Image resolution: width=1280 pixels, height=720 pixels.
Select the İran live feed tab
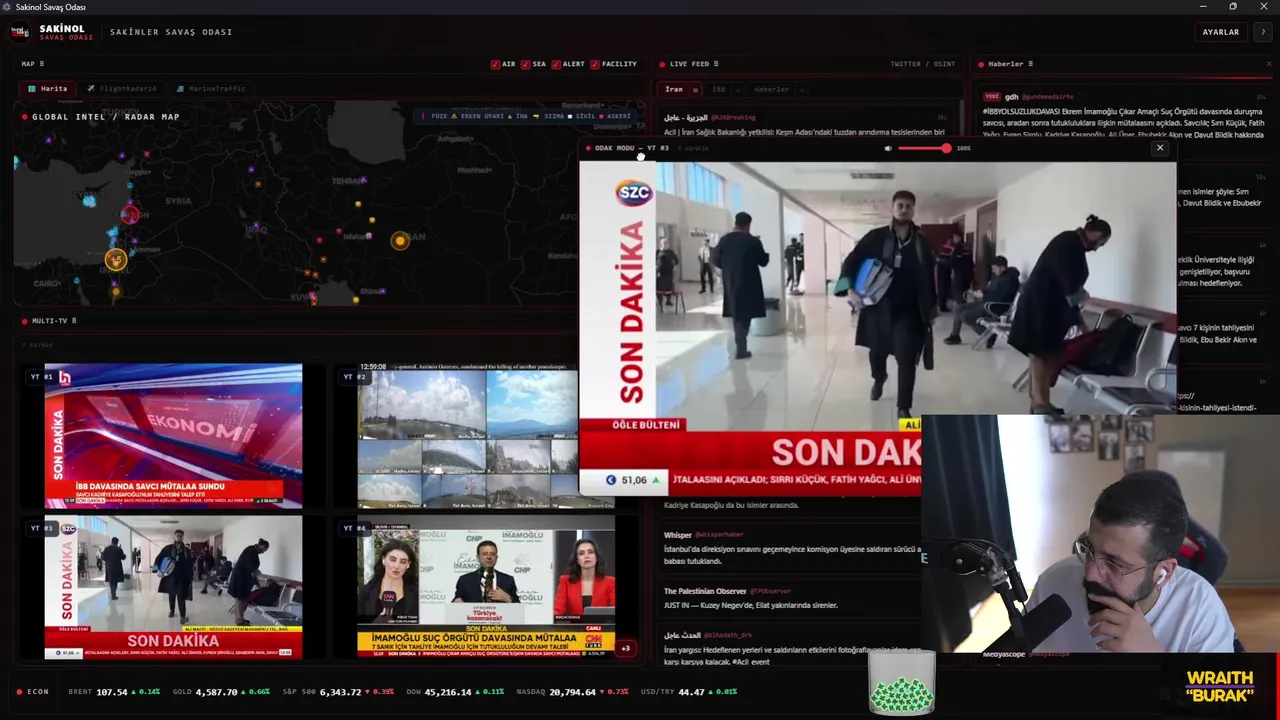coord(674,89)
